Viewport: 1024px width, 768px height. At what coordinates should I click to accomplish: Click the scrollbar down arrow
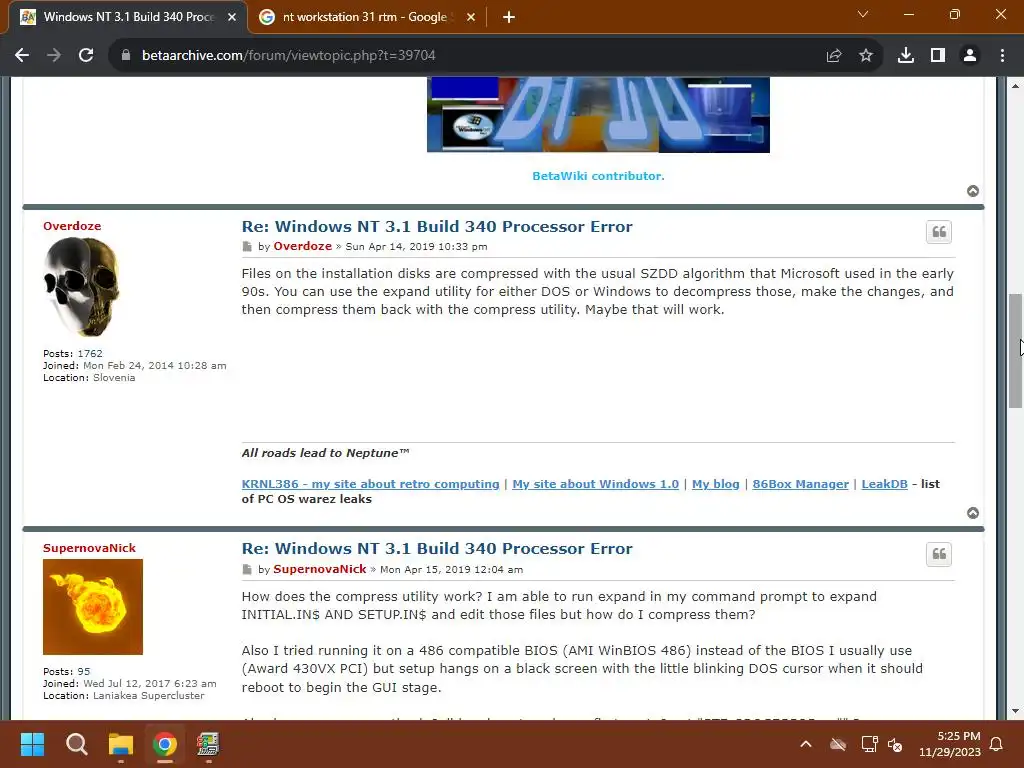coord(1015,711)
